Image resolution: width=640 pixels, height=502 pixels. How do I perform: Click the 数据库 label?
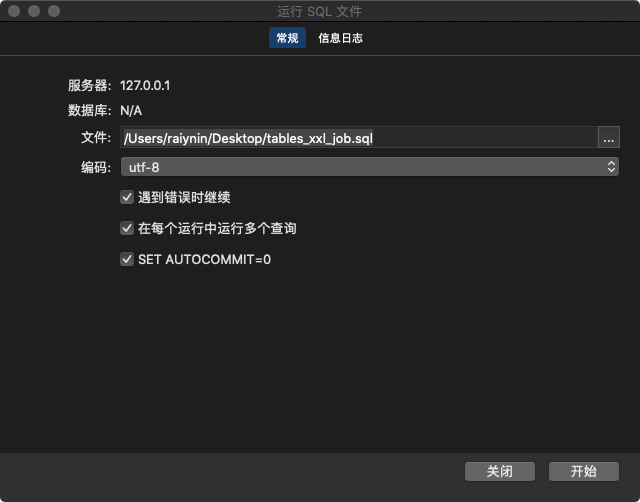pyautogui.click(x=89, y=111)
